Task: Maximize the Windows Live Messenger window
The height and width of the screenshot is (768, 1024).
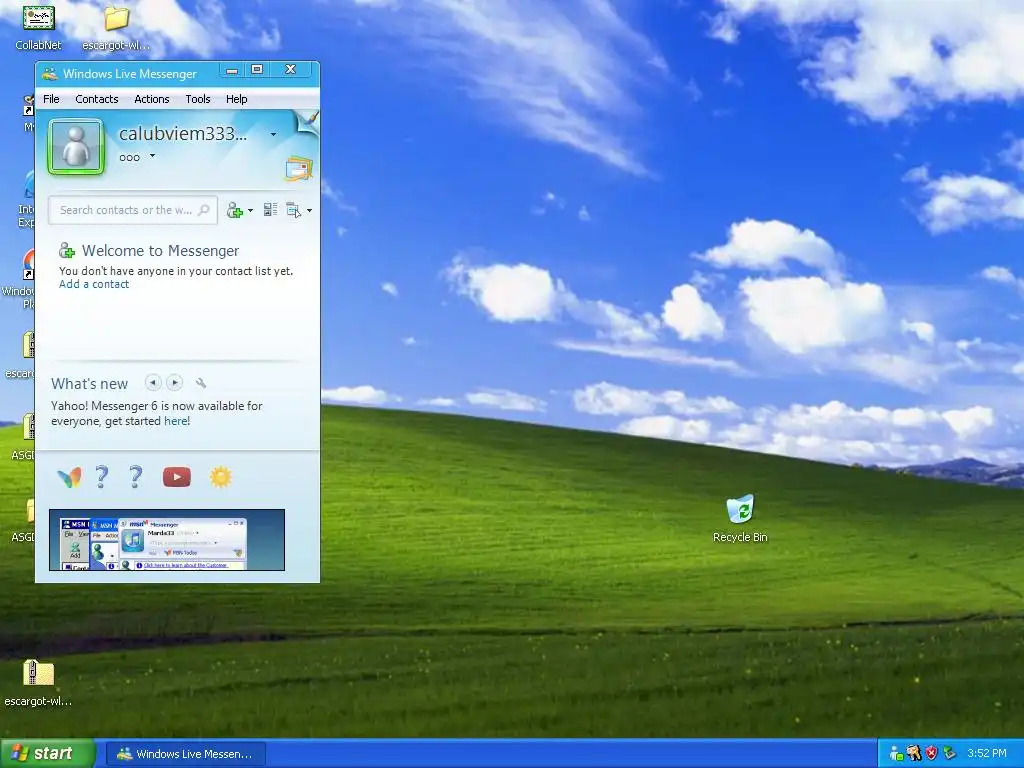Action: 257,70
